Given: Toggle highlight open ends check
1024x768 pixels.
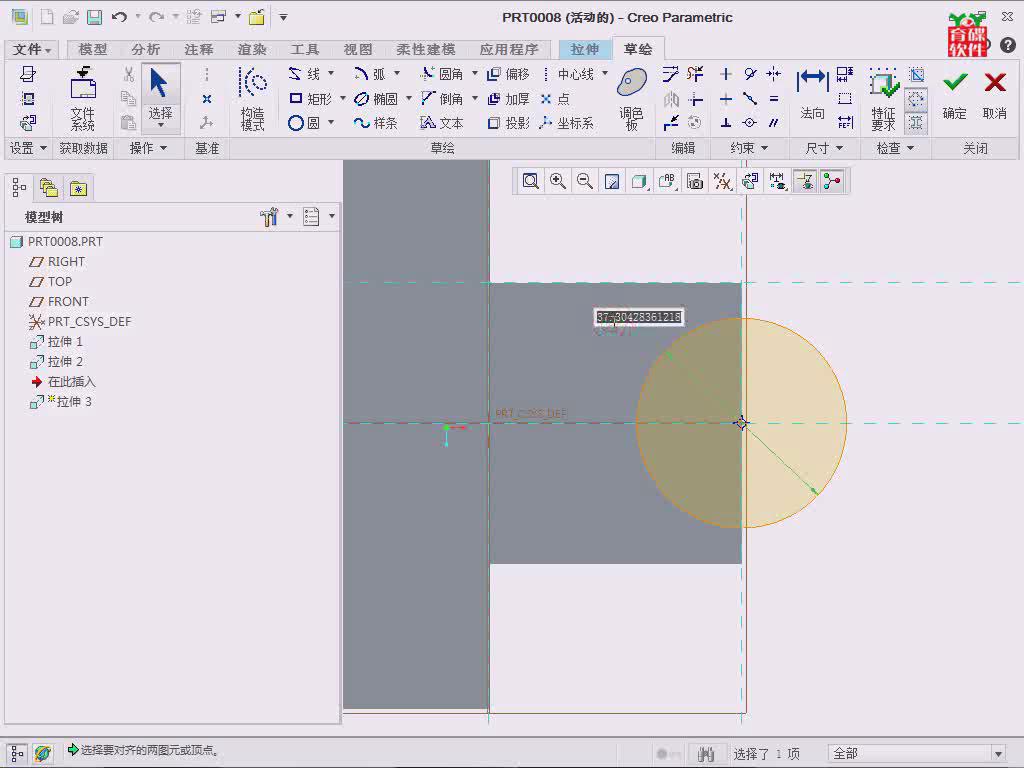Looking at the screenshot, I should tap(916, 99).
